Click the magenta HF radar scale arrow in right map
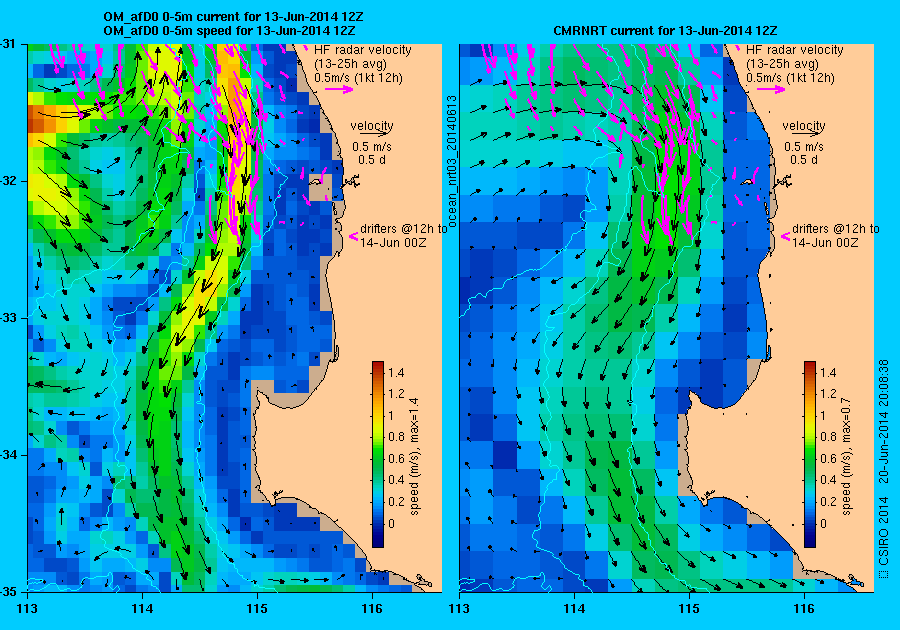The height and width of the screenshot is (630, 900). coord(771,89)
